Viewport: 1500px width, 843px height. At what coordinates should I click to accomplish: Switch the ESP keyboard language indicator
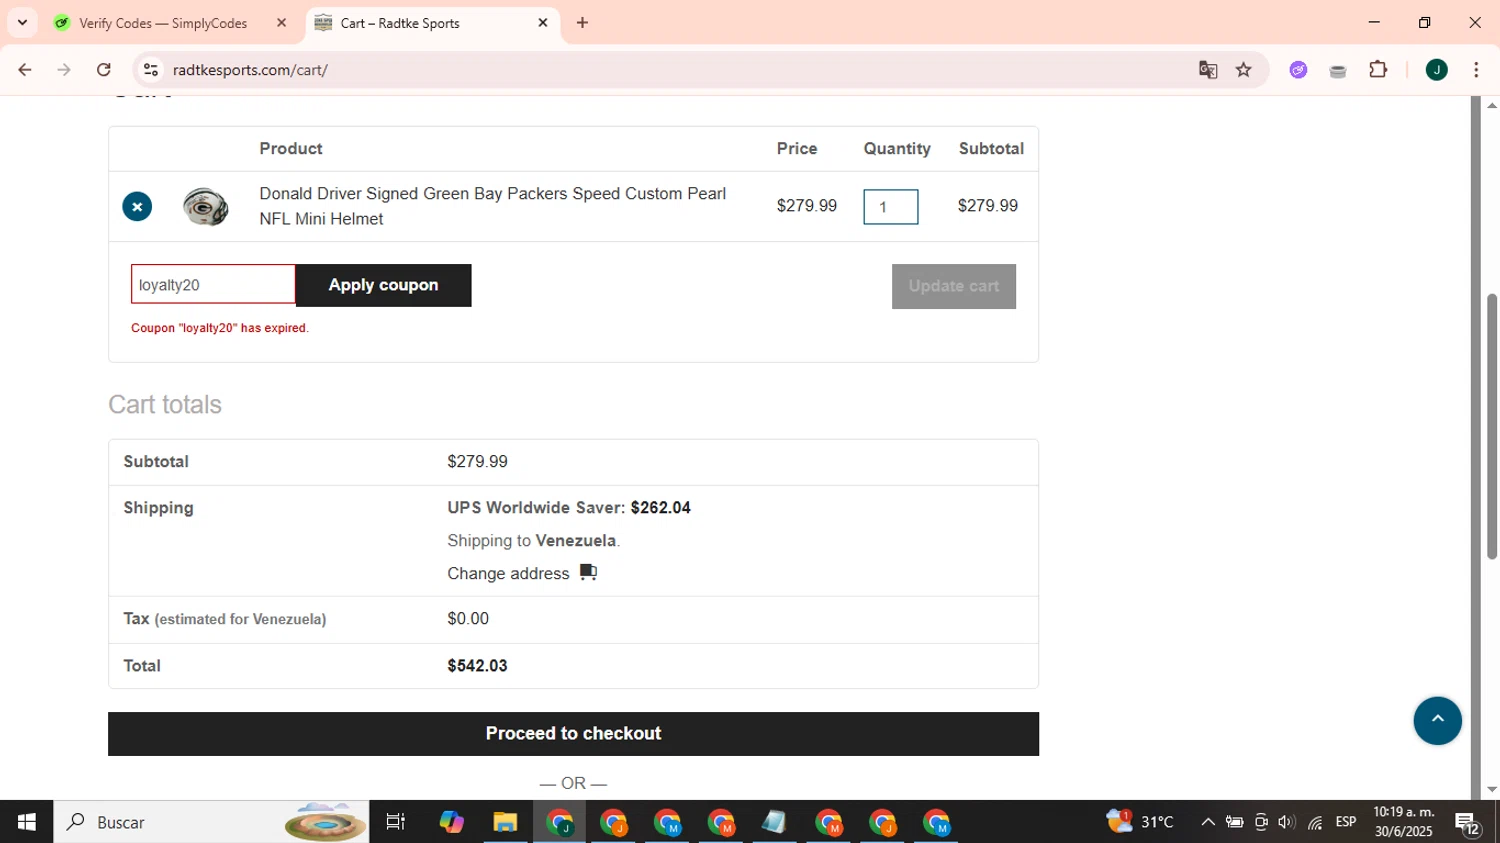point(1346,822)
